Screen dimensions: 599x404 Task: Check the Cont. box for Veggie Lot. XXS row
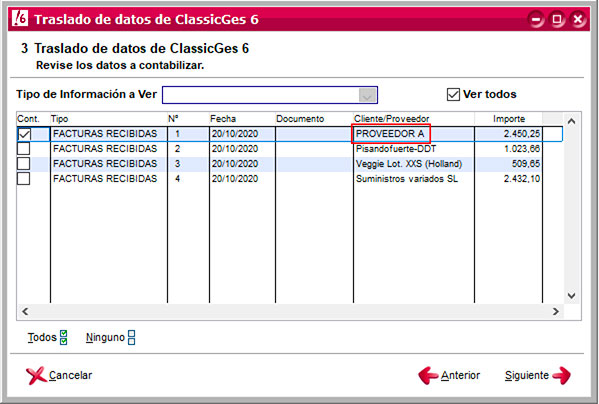pyautogui.click(x=24, y=163)
